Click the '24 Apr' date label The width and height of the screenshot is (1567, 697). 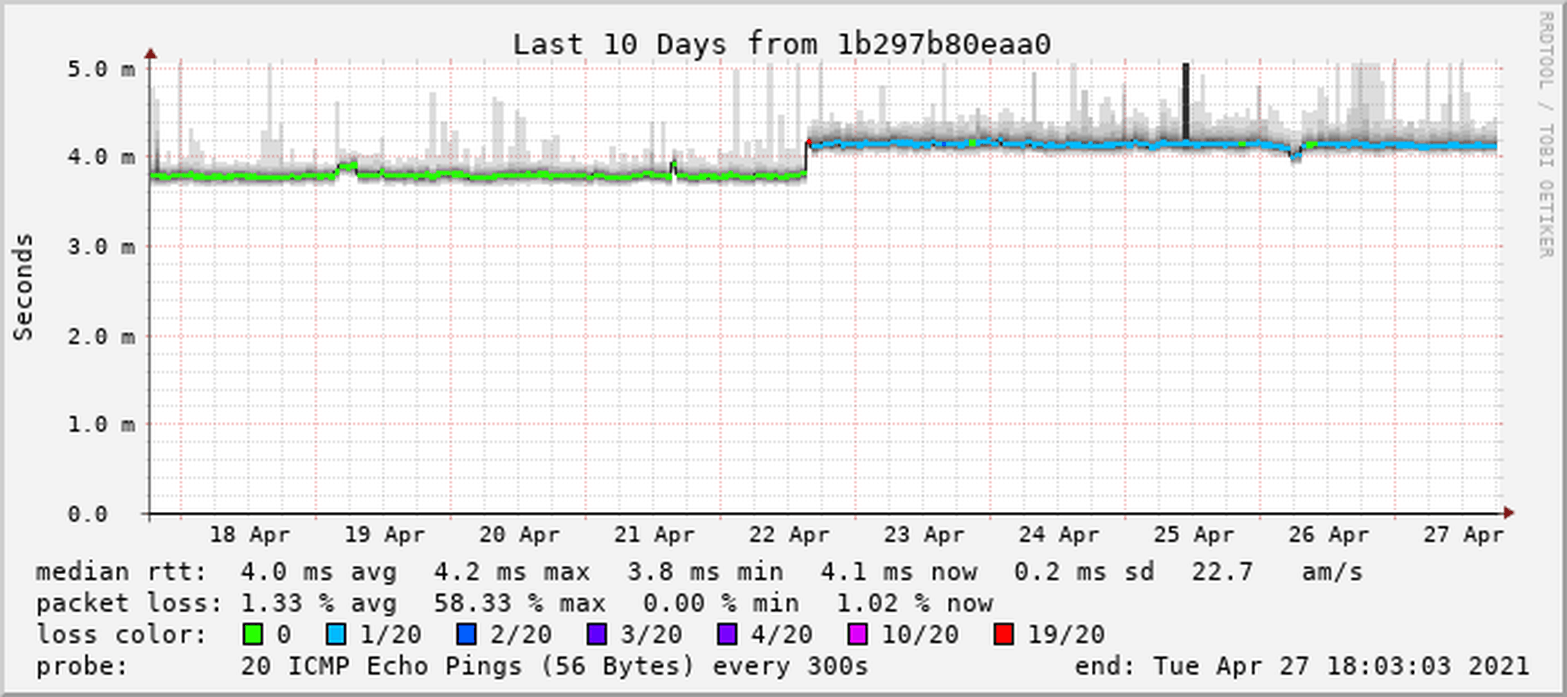(x=1060, y=535)
